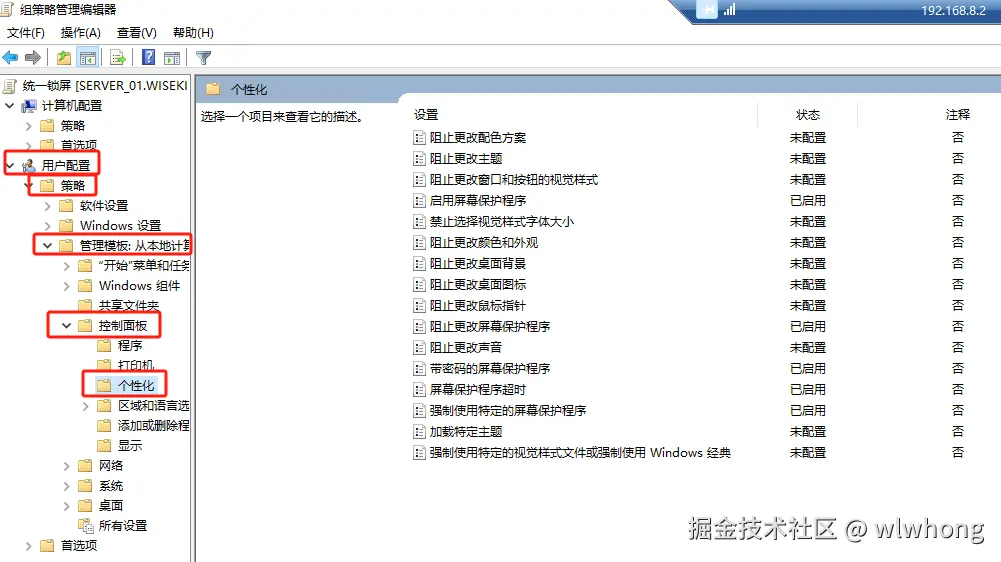Click the Export list toolbar icon
Screen dimensions: 1001x562
point(118,58)
